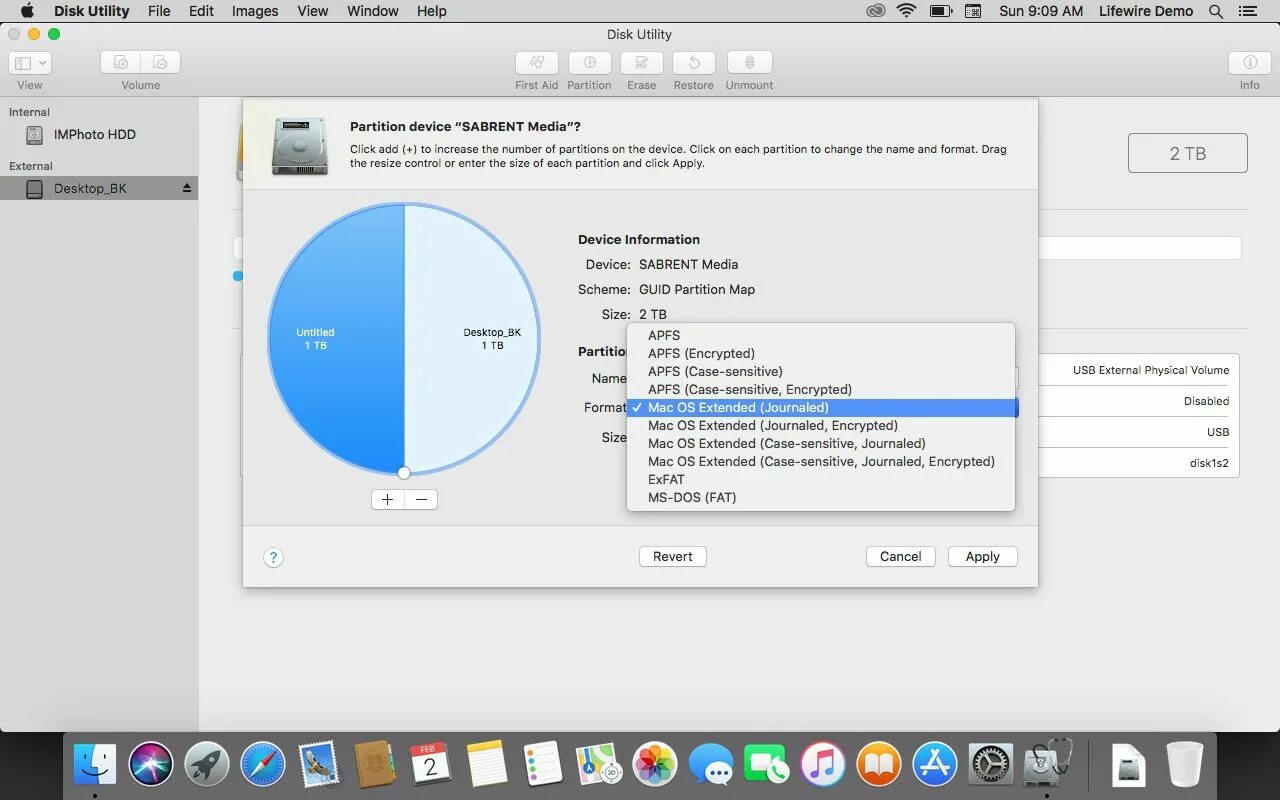Open Messages from the Dock
The width and height of the screenshot is (1280, 800).
coord(711,767)
